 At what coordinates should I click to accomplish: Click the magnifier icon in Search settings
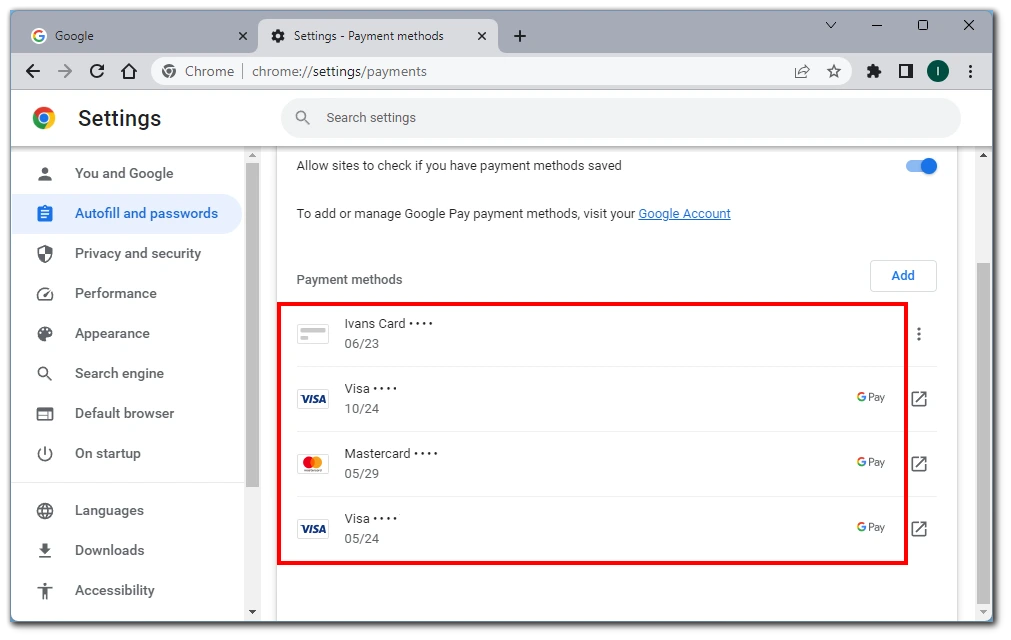click(302, 118)
